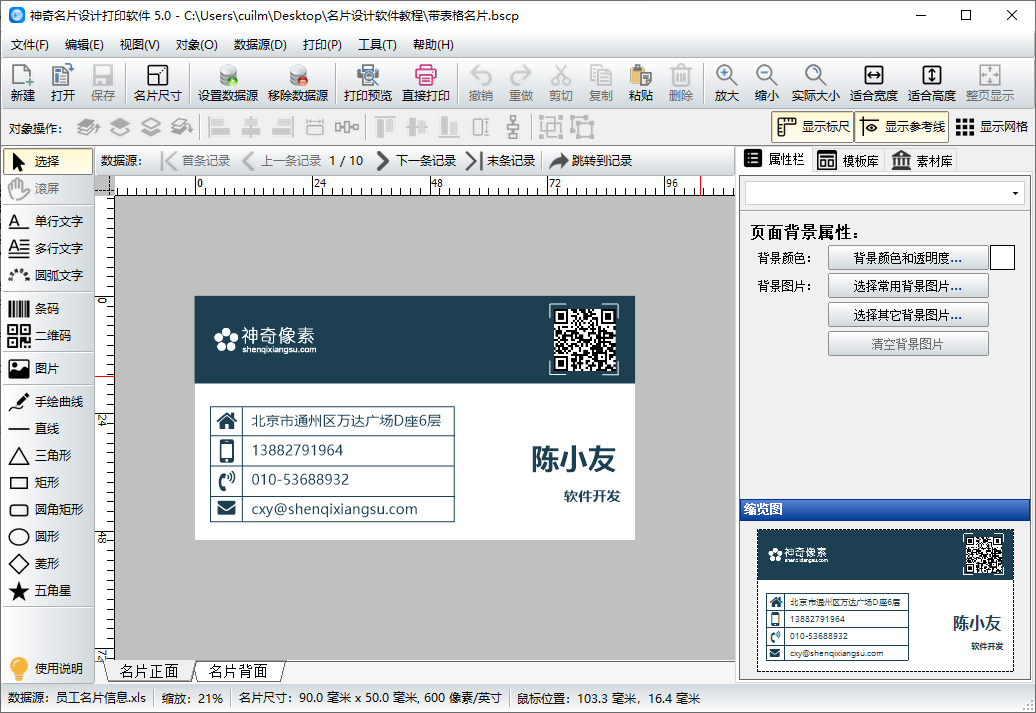1036x713 pixels.
Task: Open the 打印(P) menu
Action: pos(322,45)
